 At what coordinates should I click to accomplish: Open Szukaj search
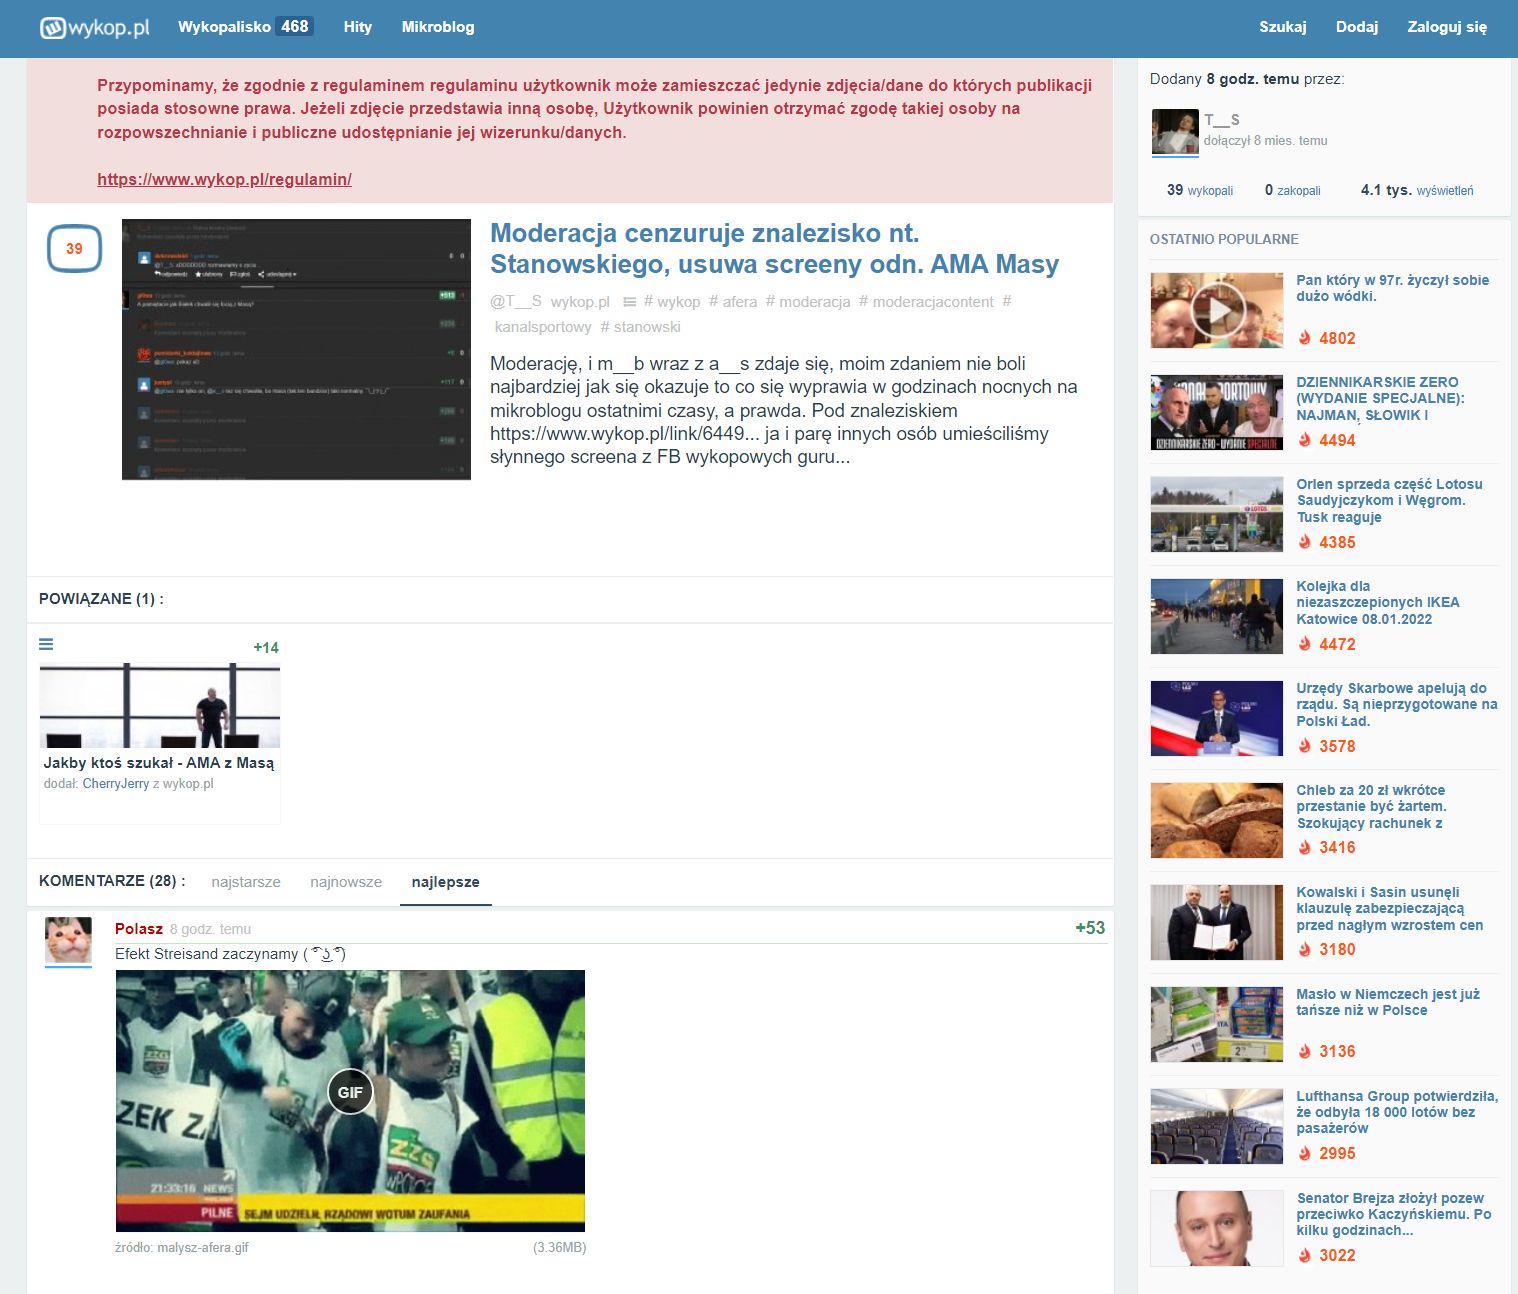pyautogui.click(x=1283, y=27)
